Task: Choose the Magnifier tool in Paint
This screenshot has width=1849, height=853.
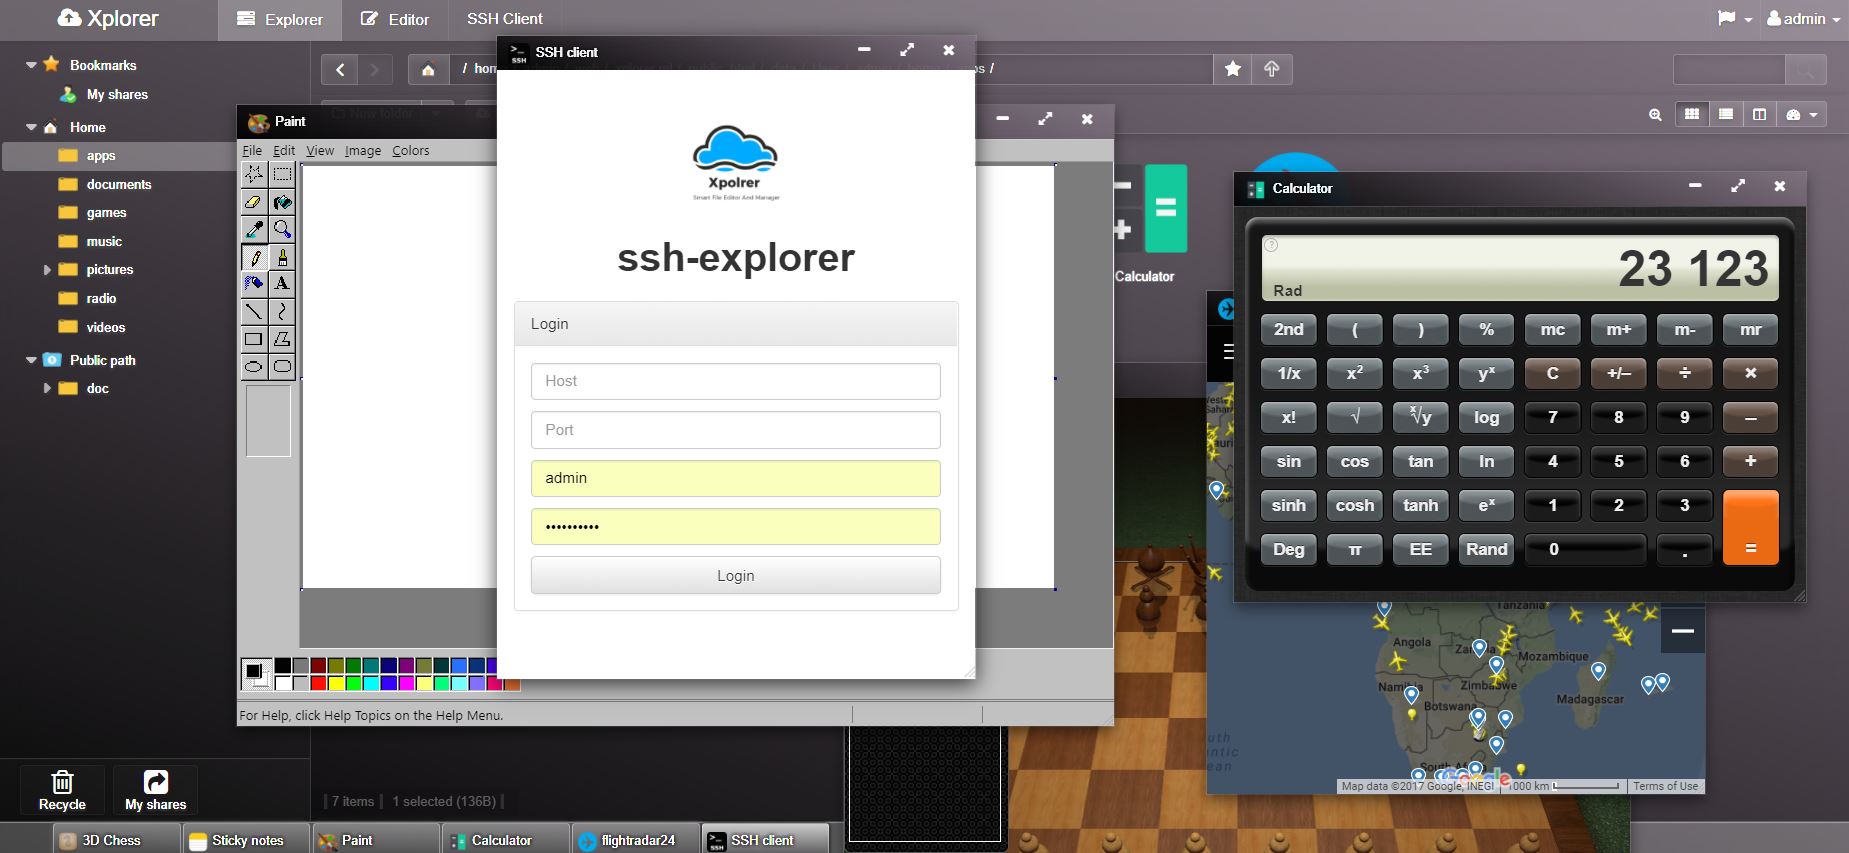Action: [x=283, y=229]
